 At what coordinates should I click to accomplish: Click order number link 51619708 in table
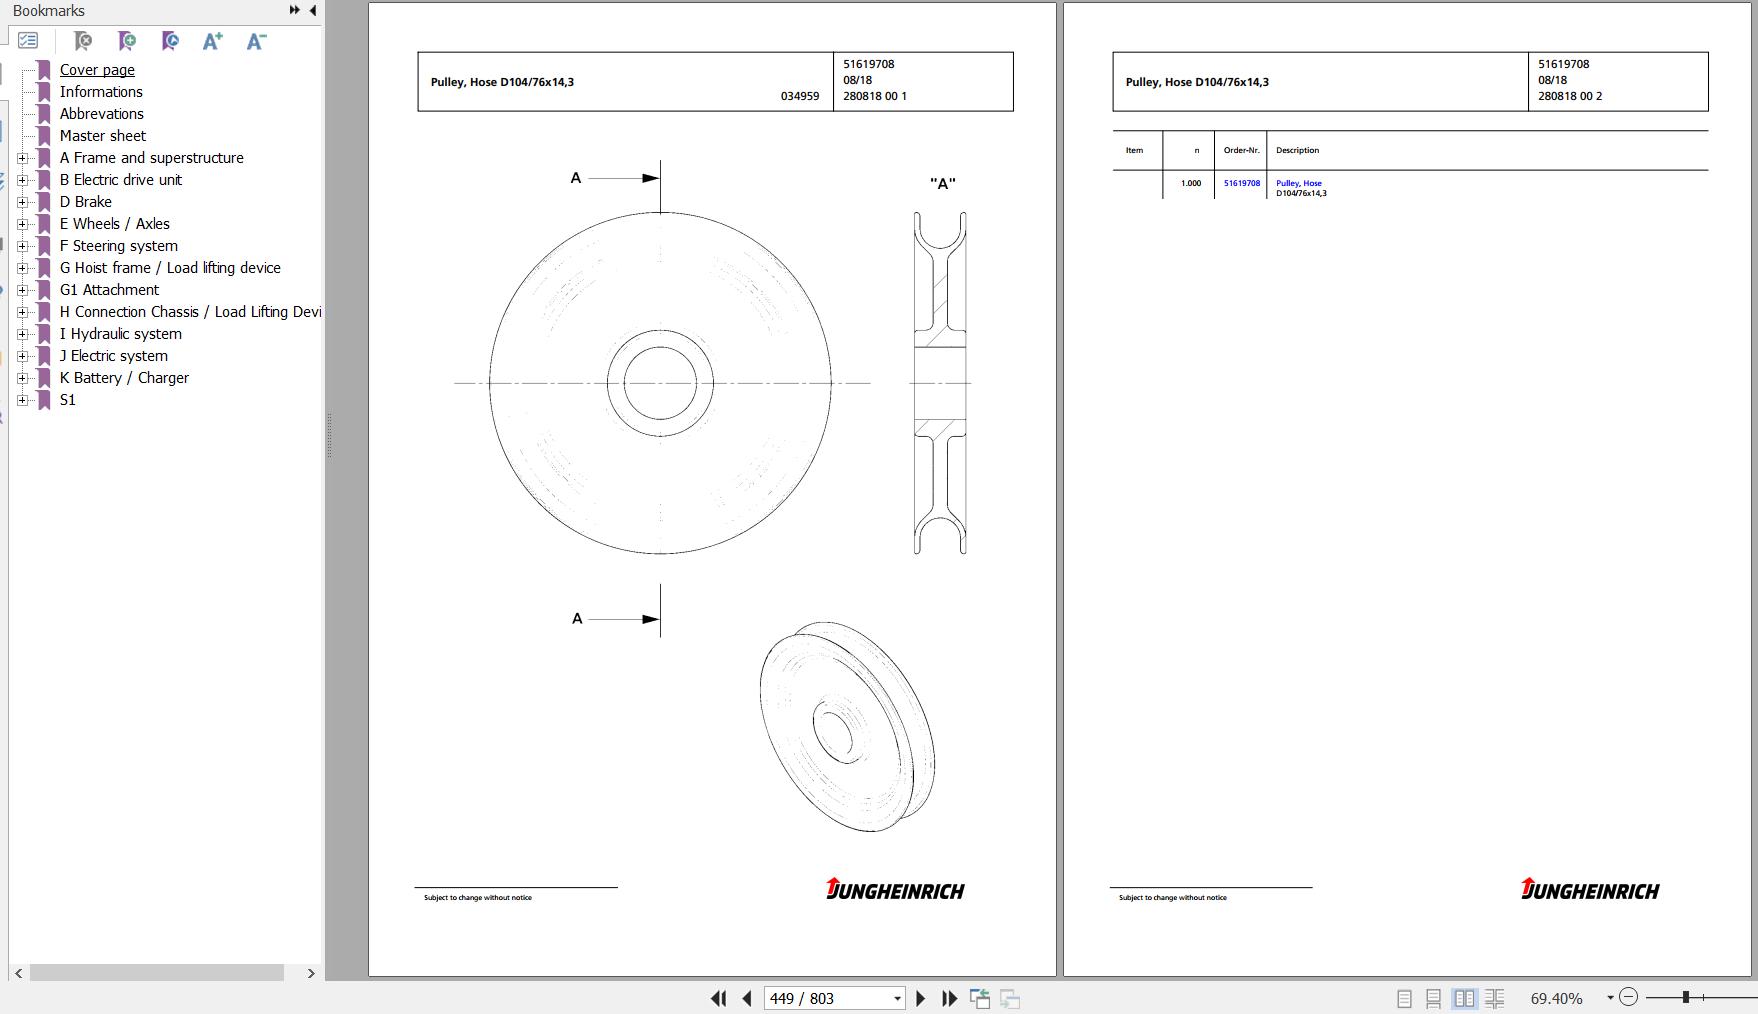1241,183
